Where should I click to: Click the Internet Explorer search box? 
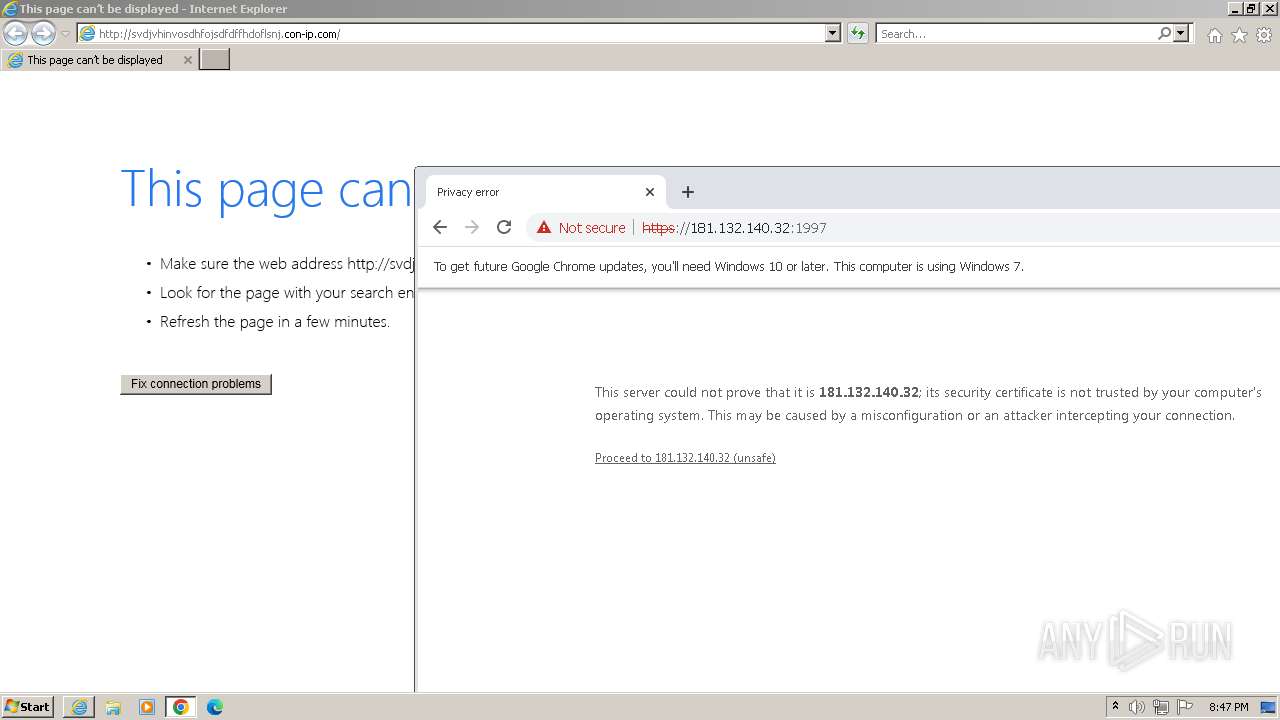tap(1016, 34)
